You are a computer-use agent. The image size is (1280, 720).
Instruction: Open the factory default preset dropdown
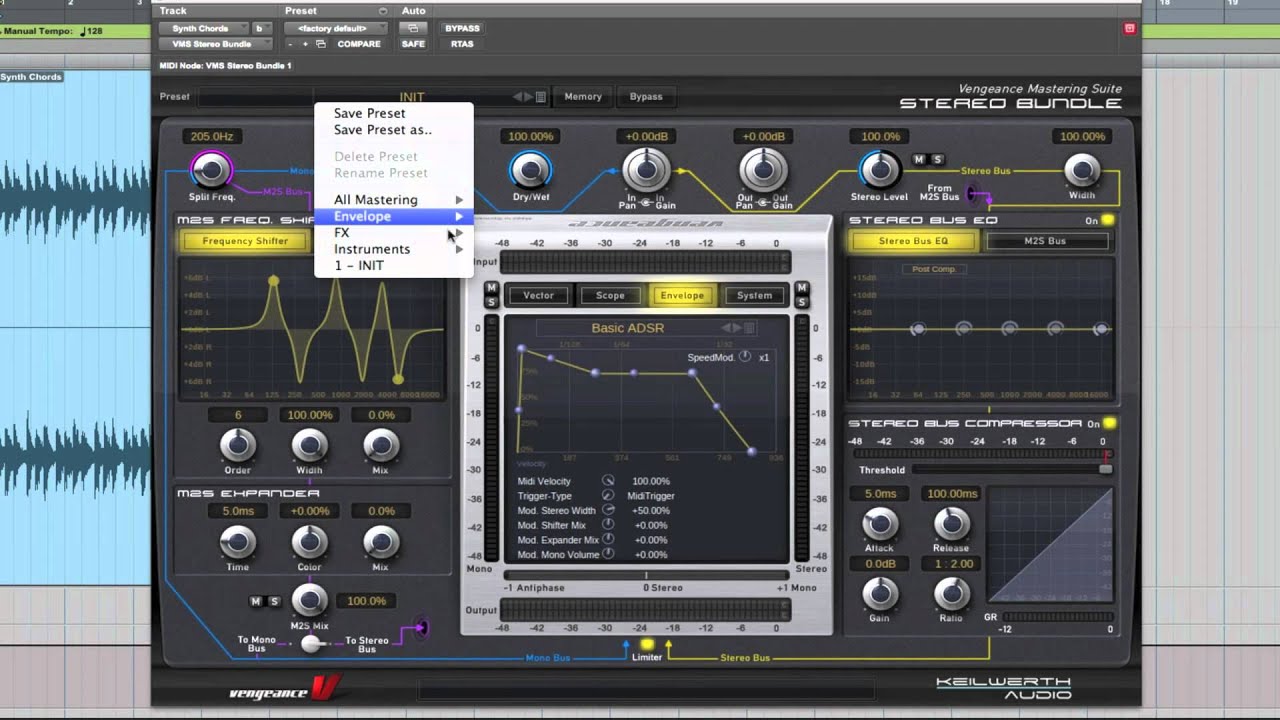337,28
